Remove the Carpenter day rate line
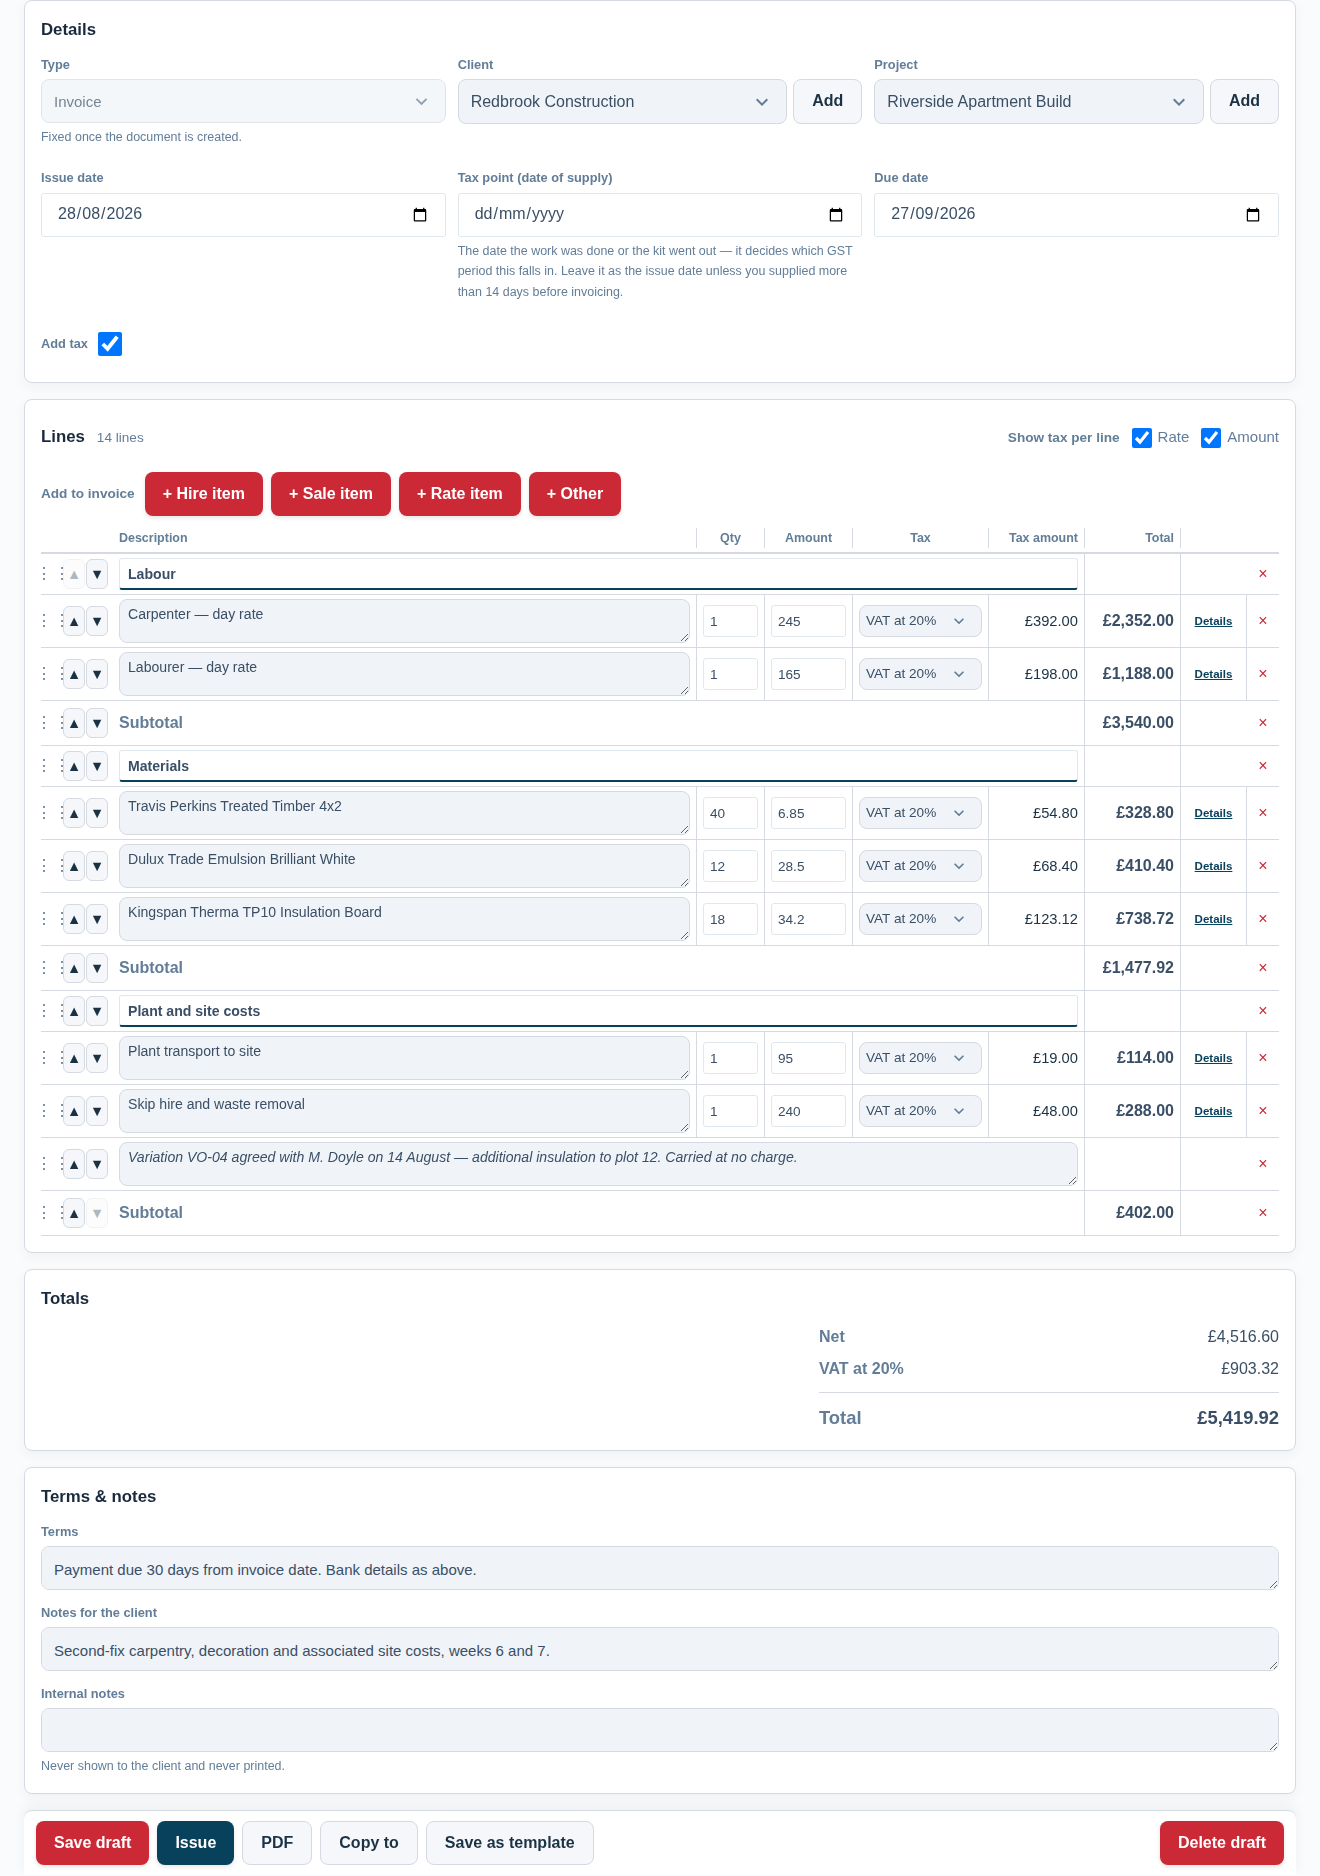The width and height of the screenshot is (1320, 1876). click(1262, 621)
